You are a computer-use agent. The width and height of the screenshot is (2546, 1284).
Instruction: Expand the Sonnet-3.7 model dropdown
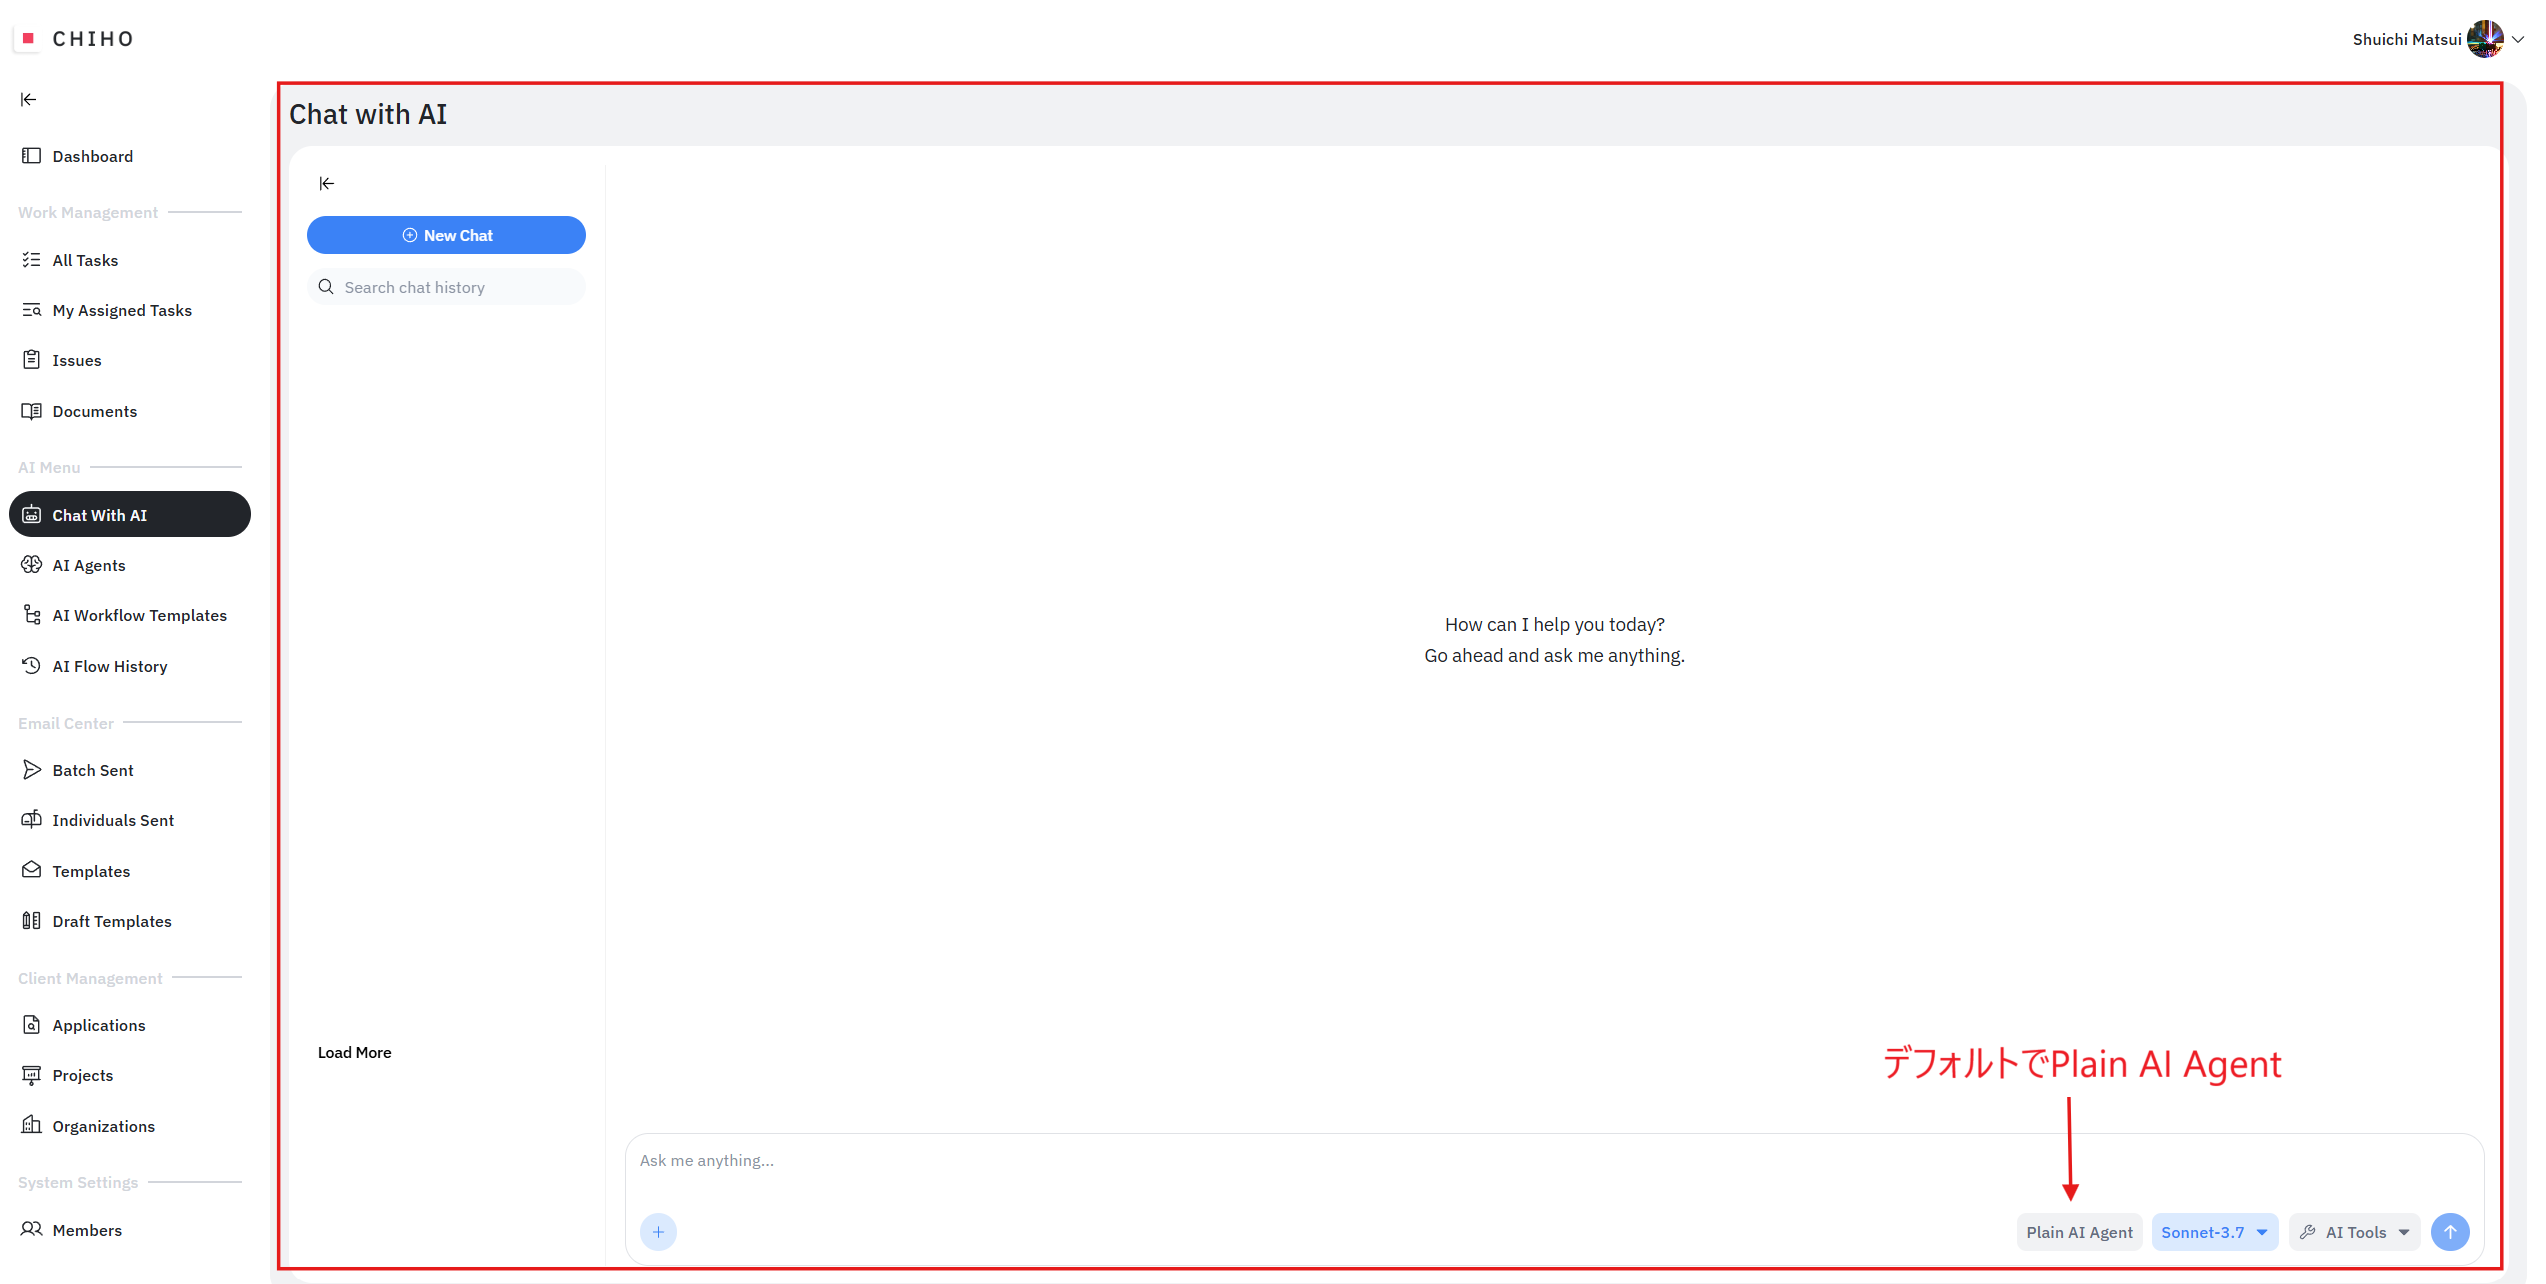click(2214, 1232)
